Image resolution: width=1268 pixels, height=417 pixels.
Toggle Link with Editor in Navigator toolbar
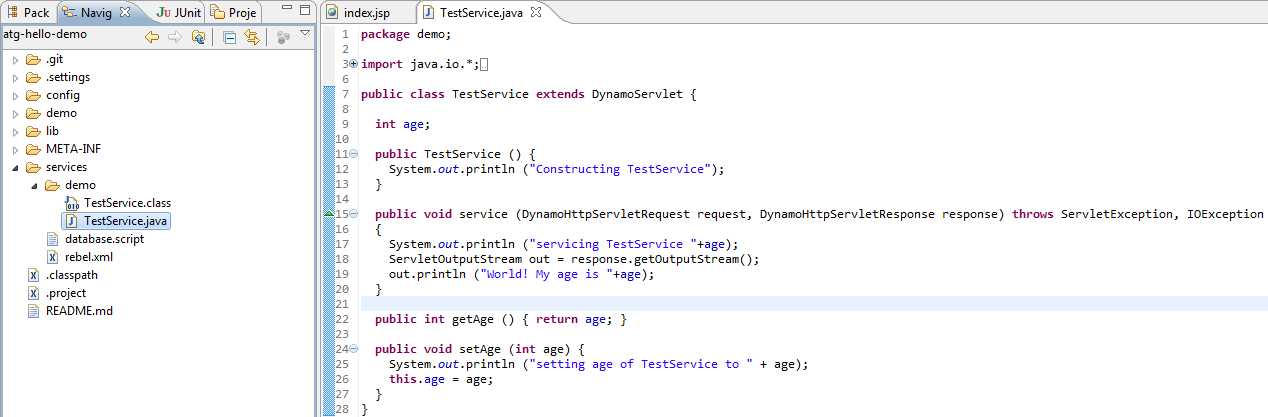click(x=252, y=37)
